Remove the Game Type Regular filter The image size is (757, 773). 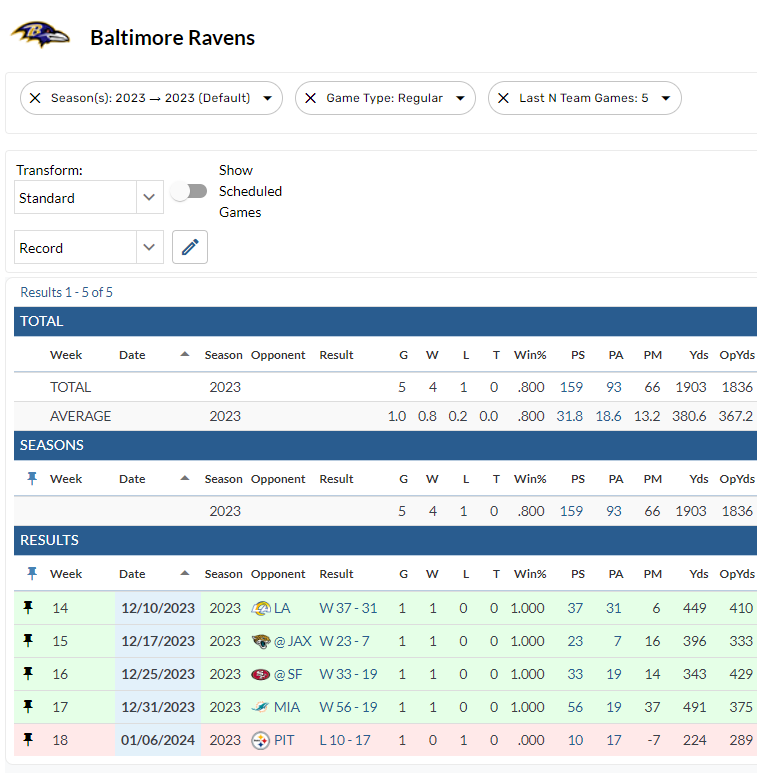(310, 98)
